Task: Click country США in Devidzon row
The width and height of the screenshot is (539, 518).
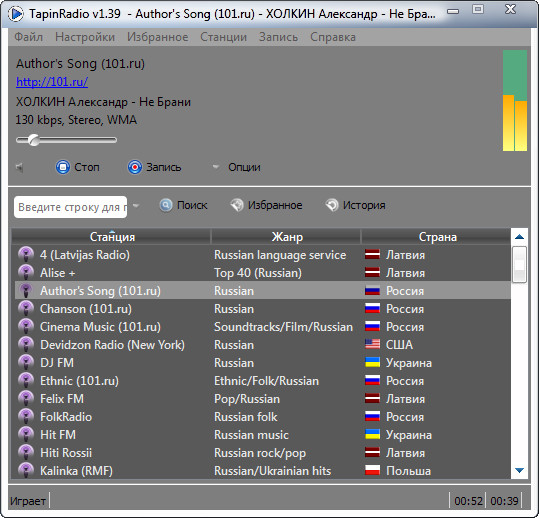Action: click(x=399, y=344)
